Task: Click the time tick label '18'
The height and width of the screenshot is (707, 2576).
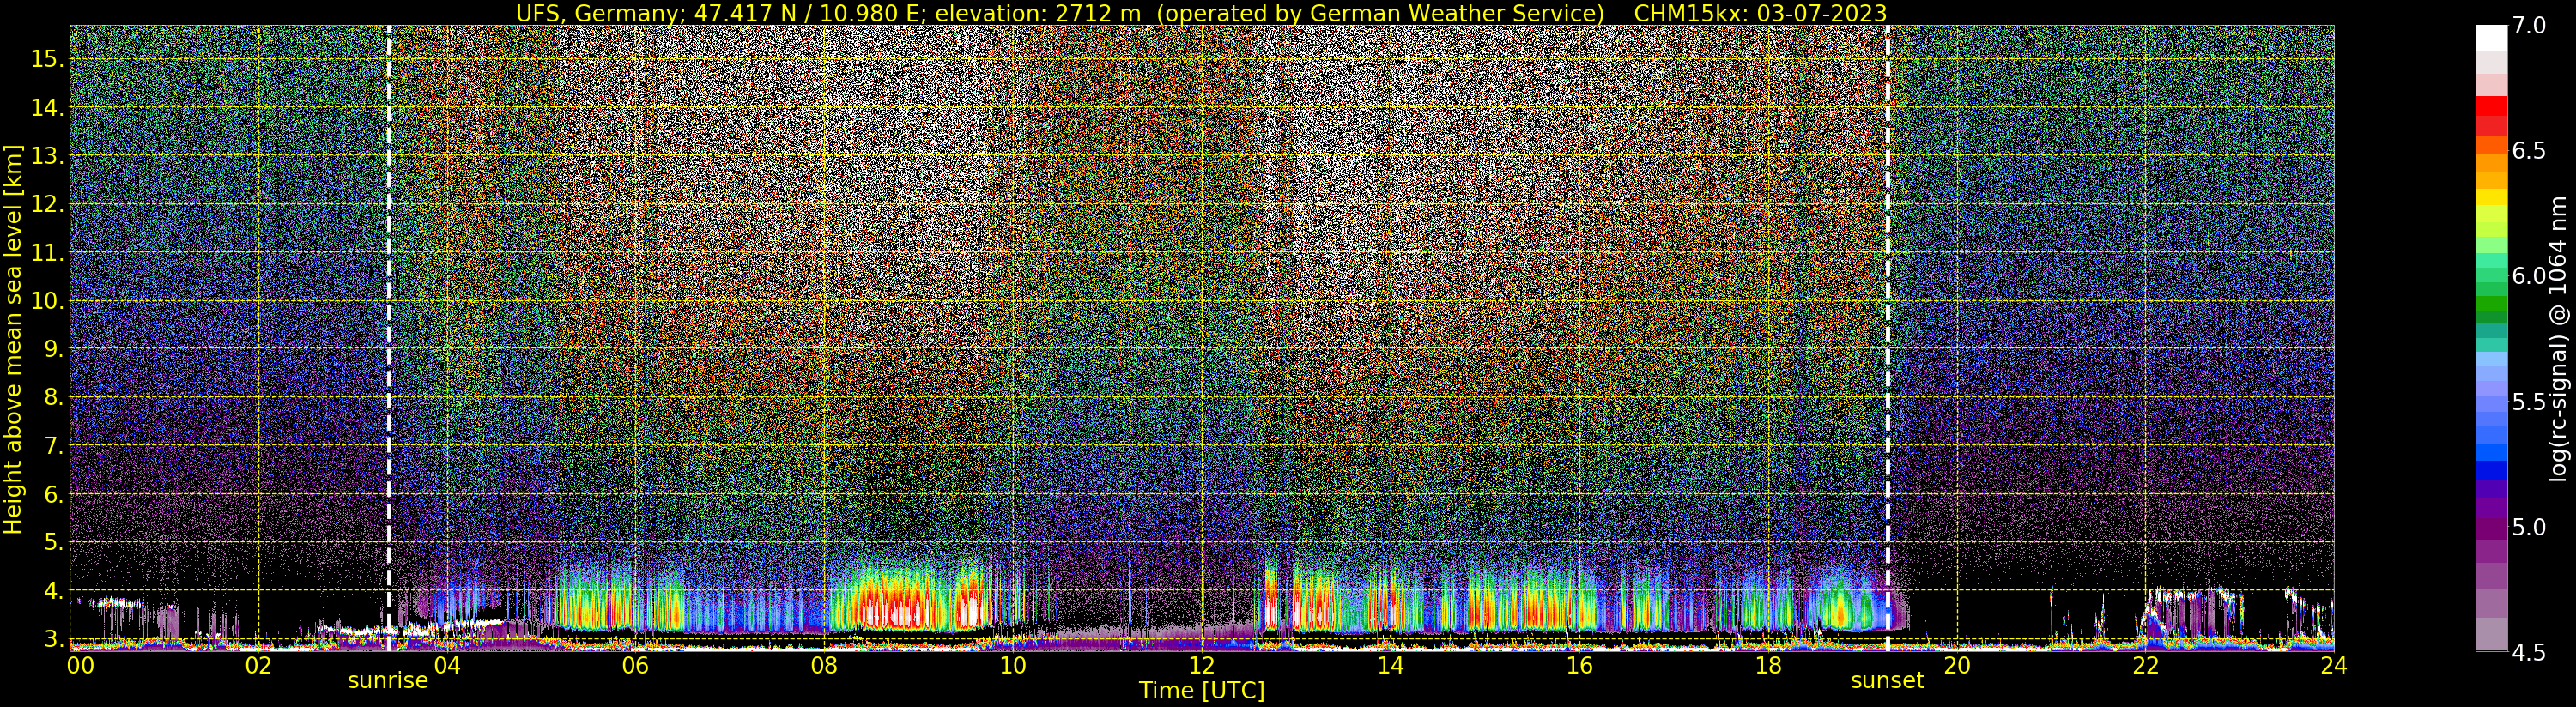Action: [1767, 665]
